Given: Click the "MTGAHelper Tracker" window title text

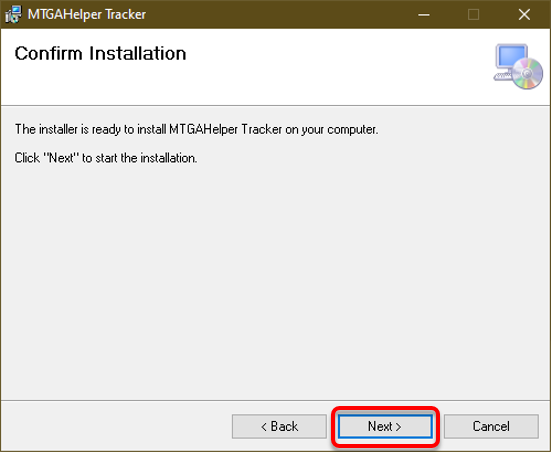Looking at the screenshot, I should 87,14.
